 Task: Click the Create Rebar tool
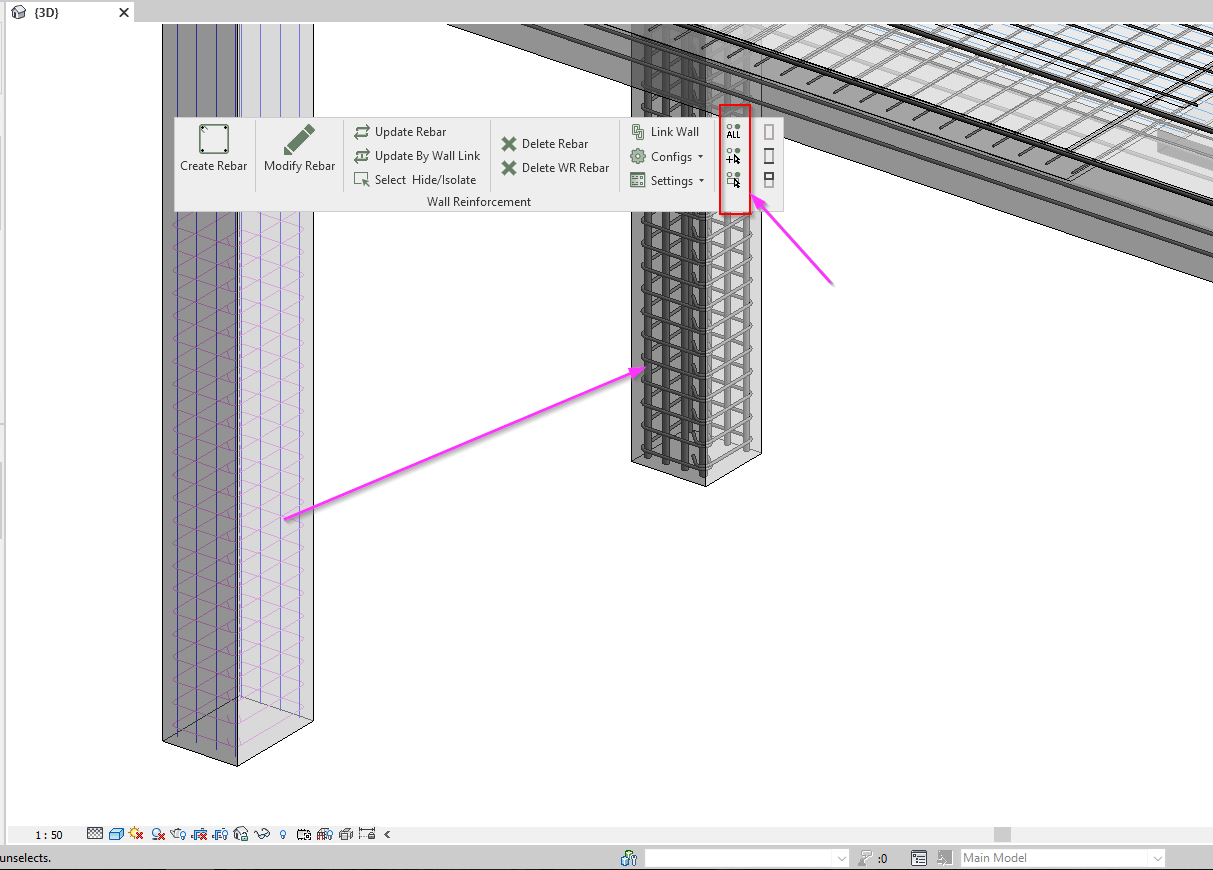coord(213,149)
